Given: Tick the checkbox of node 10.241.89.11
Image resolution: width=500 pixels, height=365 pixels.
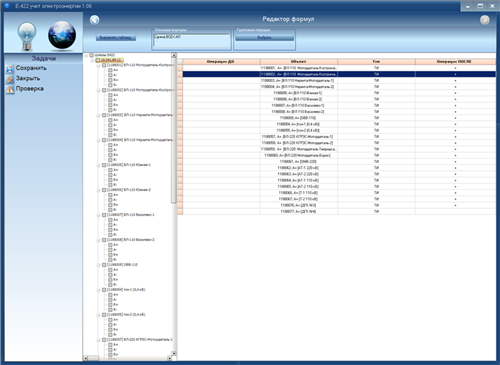Looking at the screenshot, I should tap(98, 60).
